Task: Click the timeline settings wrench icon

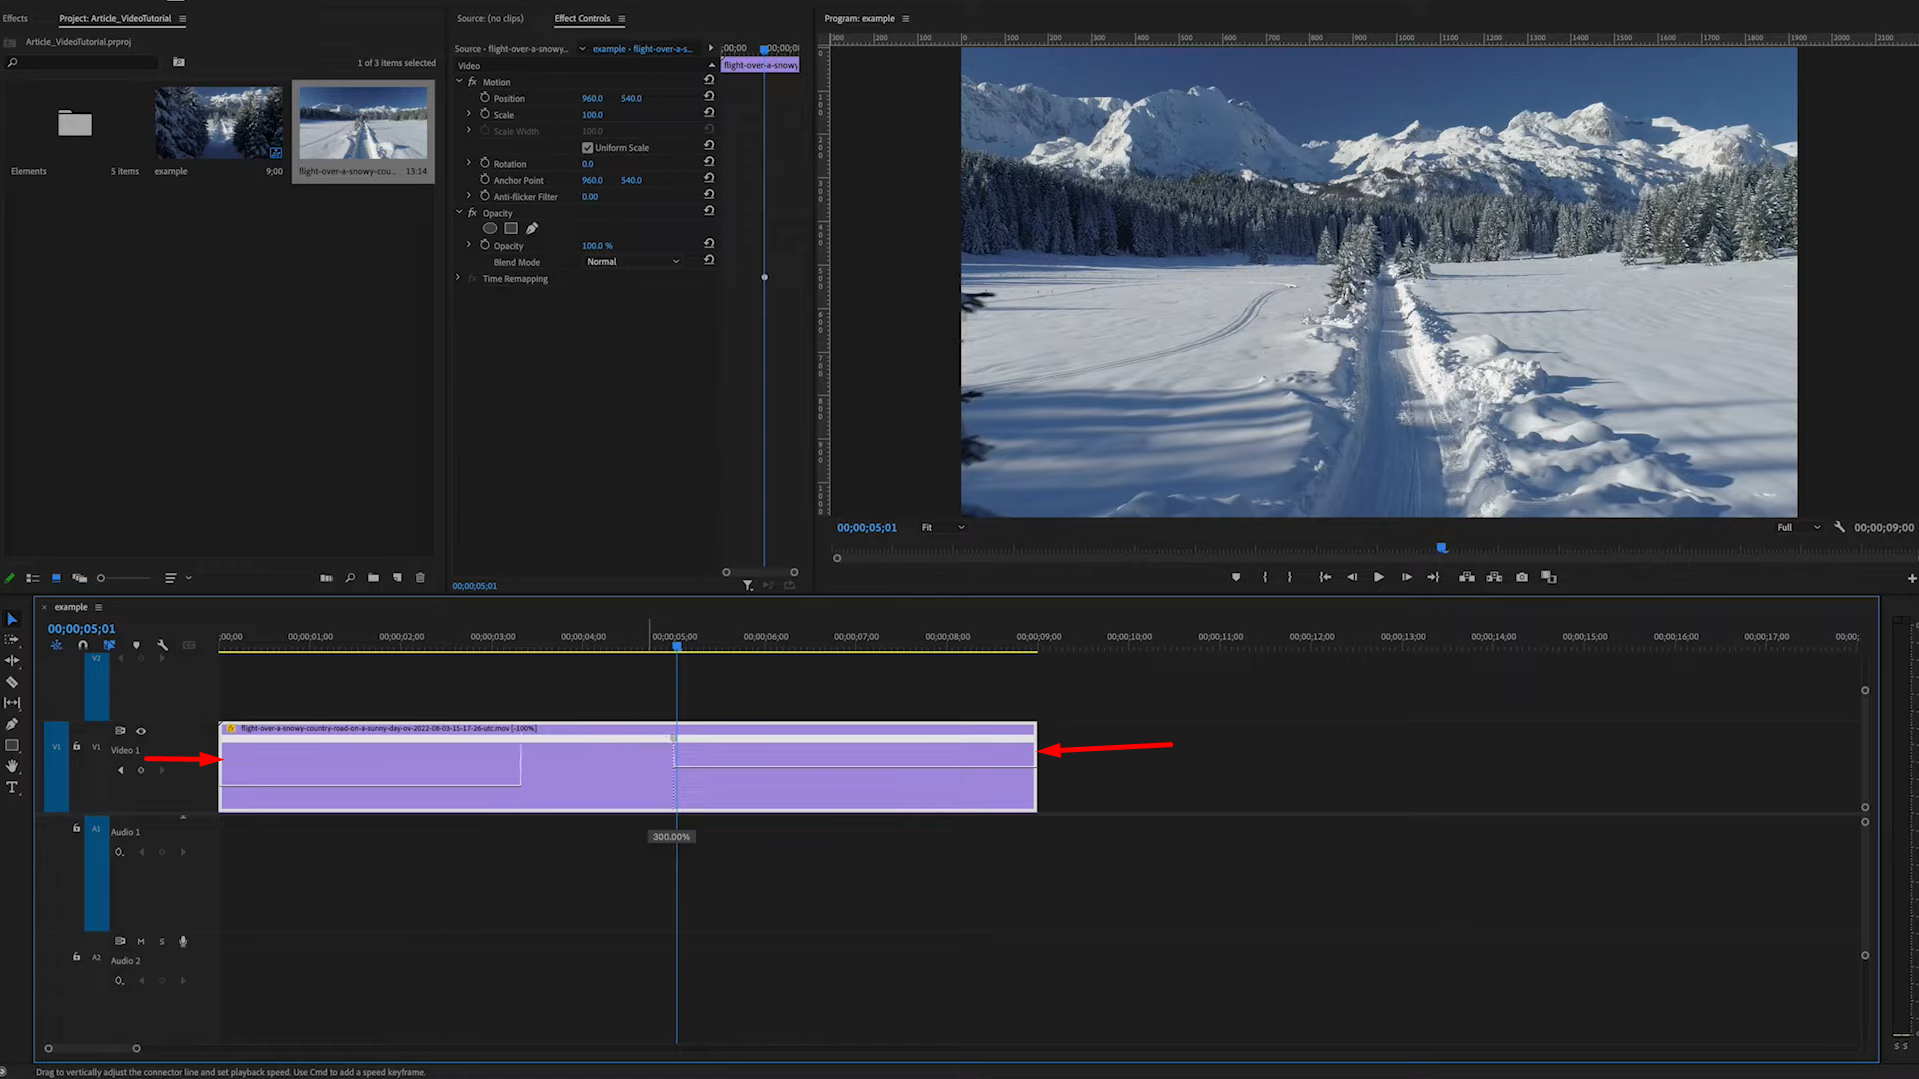Action: point(163,645)
